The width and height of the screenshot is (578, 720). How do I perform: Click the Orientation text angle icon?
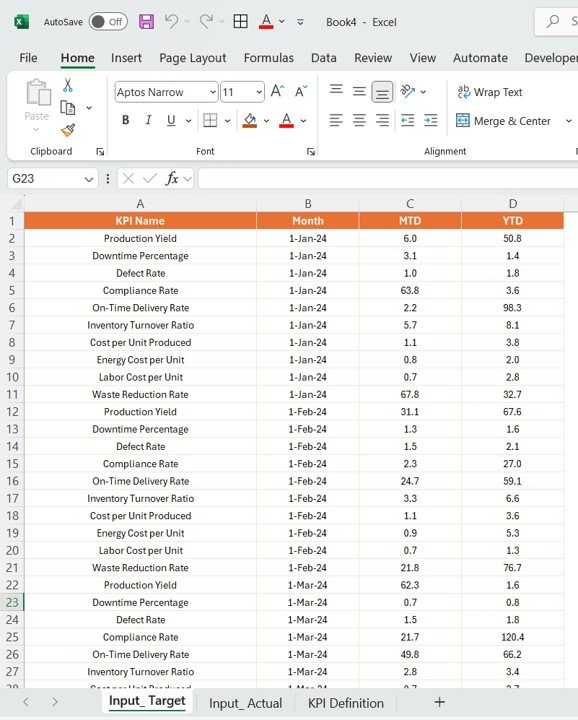408,91
